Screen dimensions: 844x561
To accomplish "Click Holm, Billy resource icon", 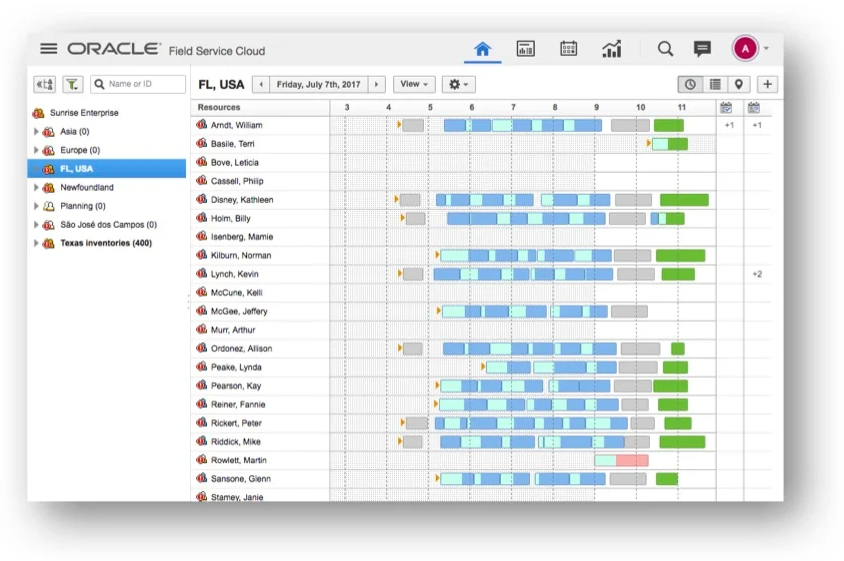I will (202, 218).
